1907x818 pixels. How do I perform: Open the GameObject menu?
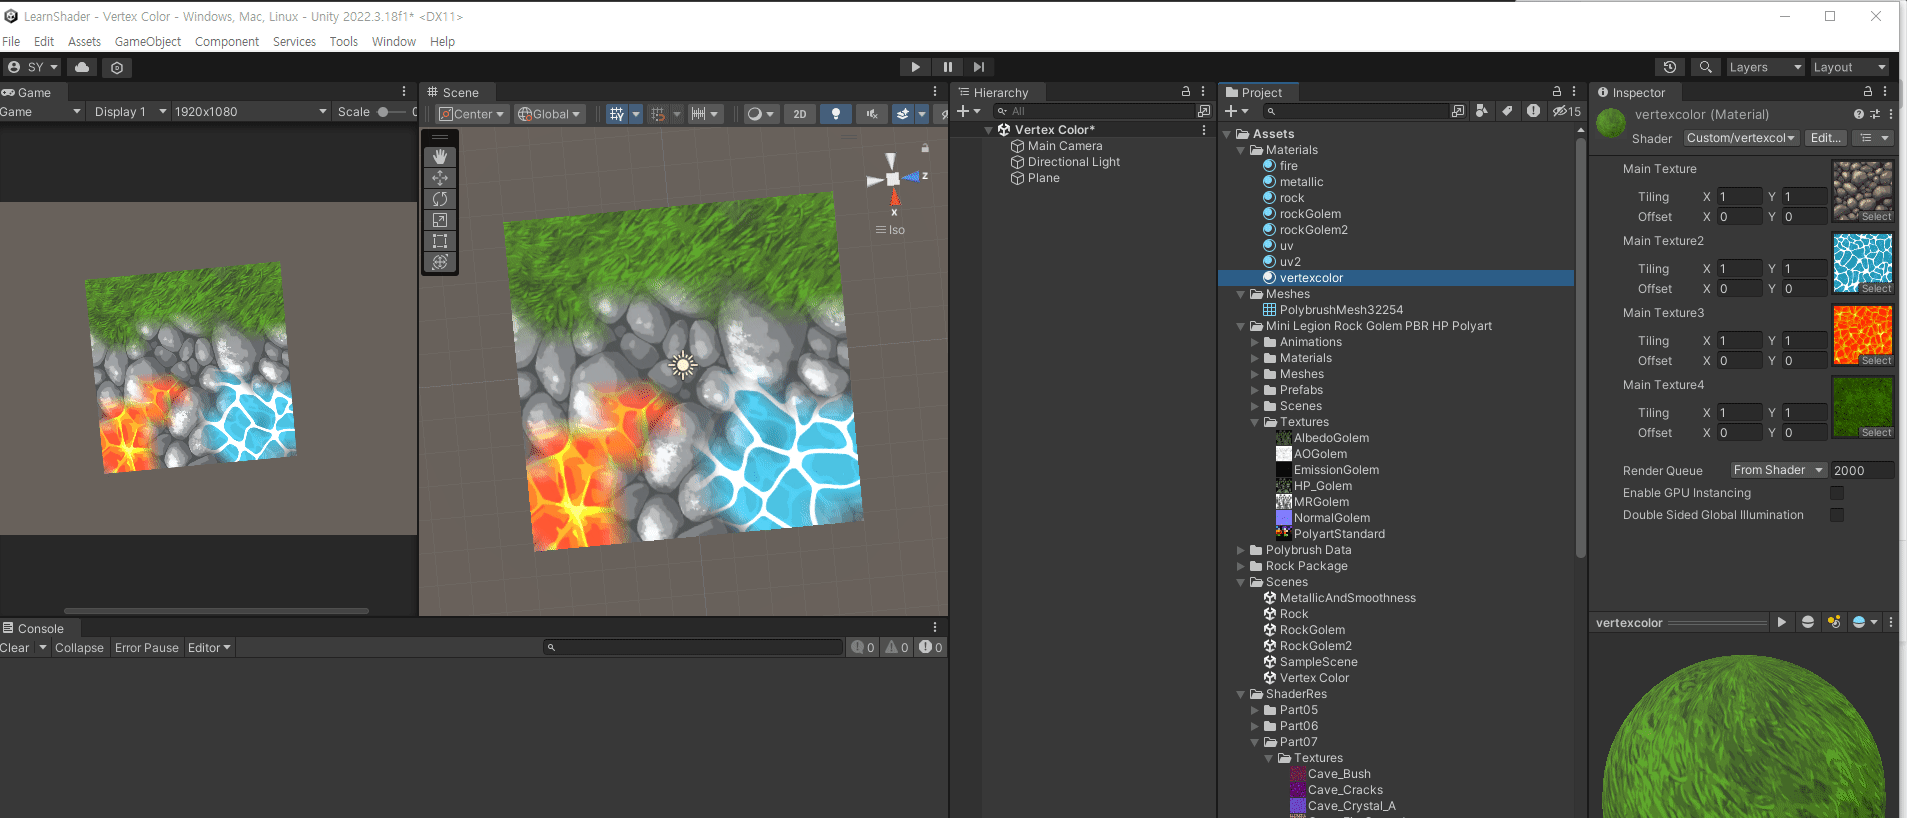click(x=148, y=41)
